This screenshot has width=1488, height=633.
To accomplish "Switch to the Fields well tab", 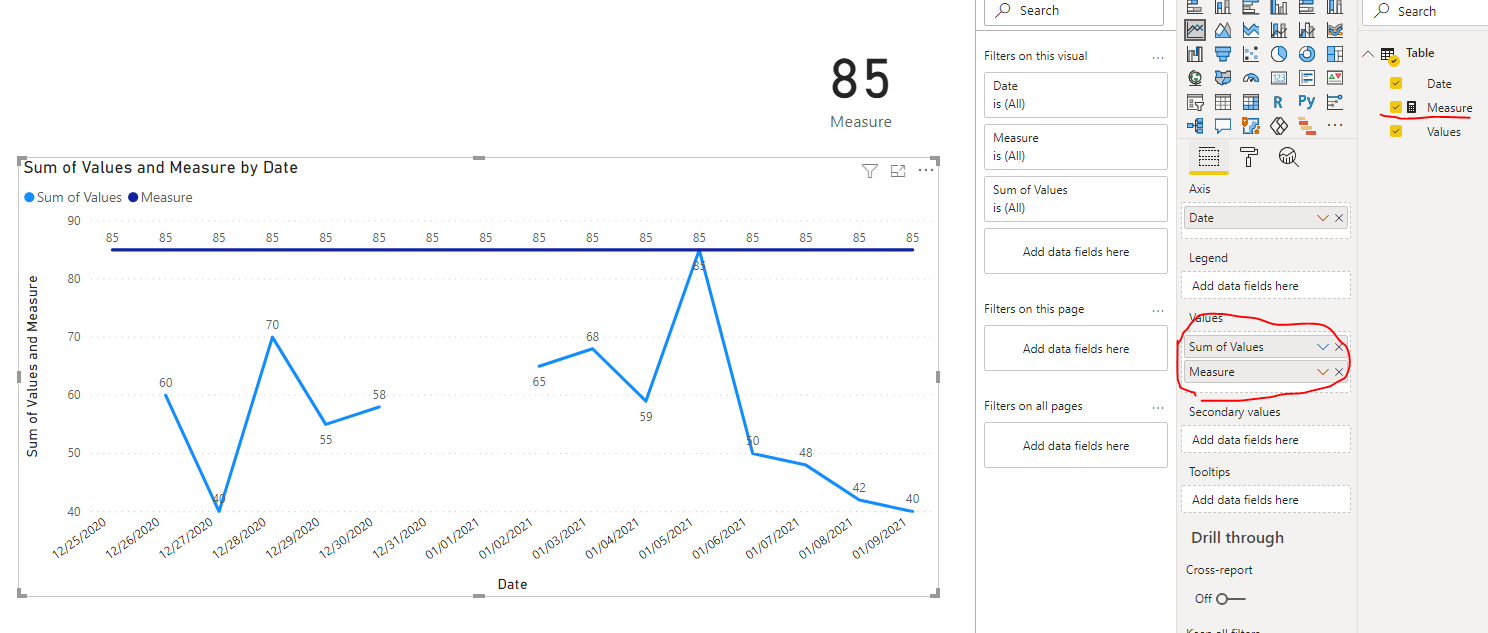I will [1208, 157].
